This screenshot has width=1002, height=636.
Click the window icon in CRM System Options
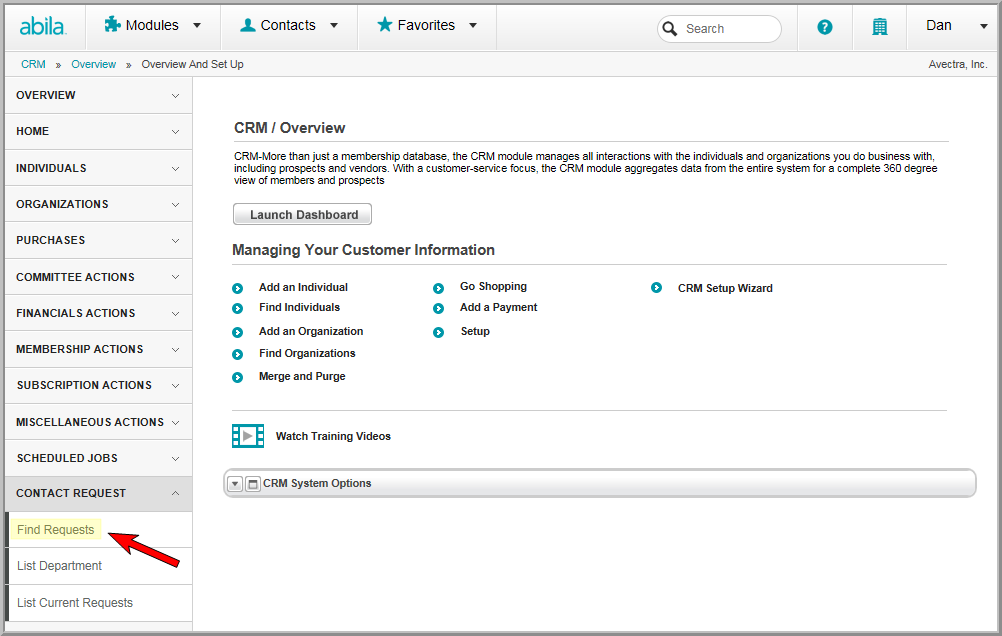253,484
